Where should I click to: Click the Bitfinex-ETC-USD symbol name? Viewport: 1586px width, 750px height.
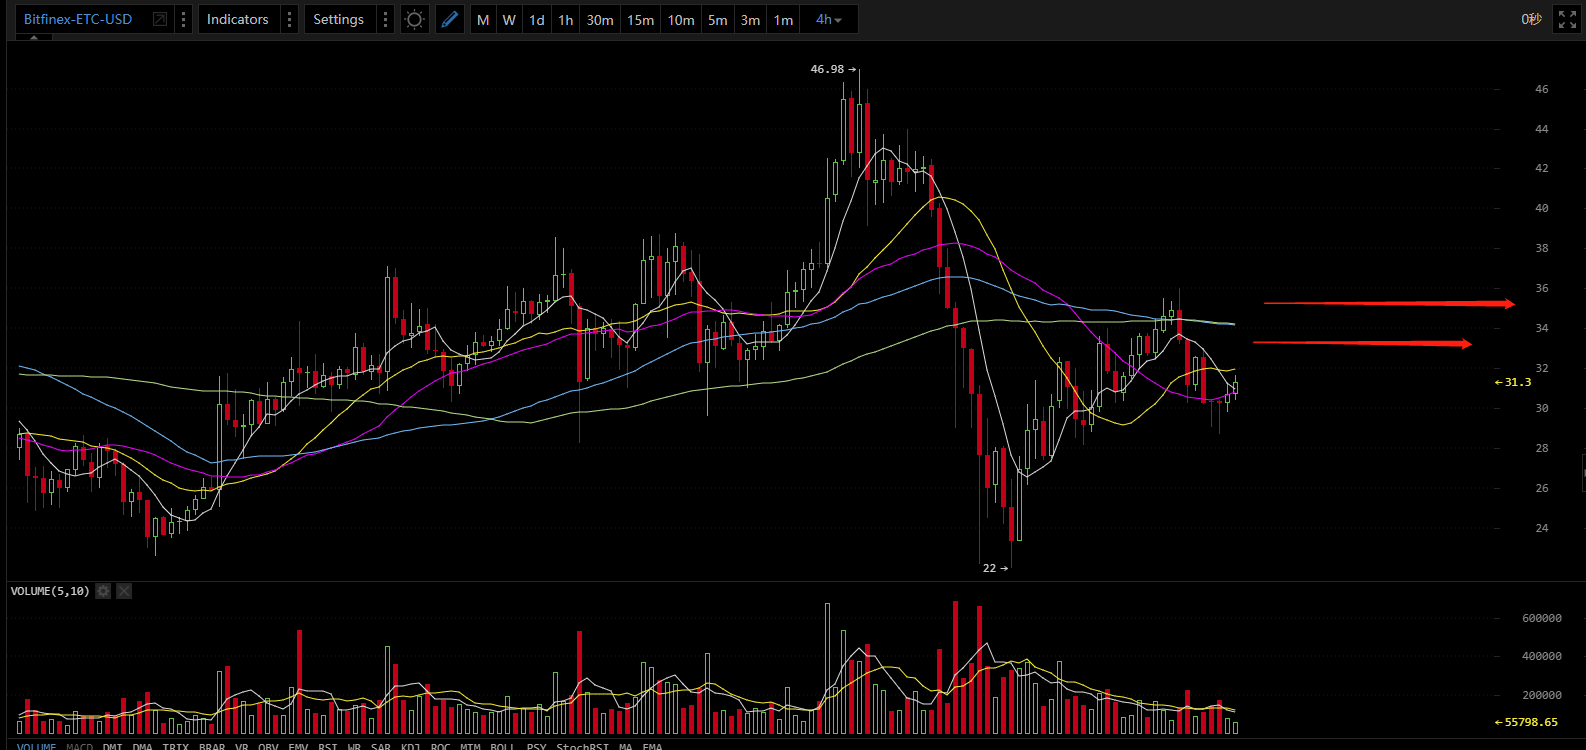pyautogui.click(x=78, y=19)
